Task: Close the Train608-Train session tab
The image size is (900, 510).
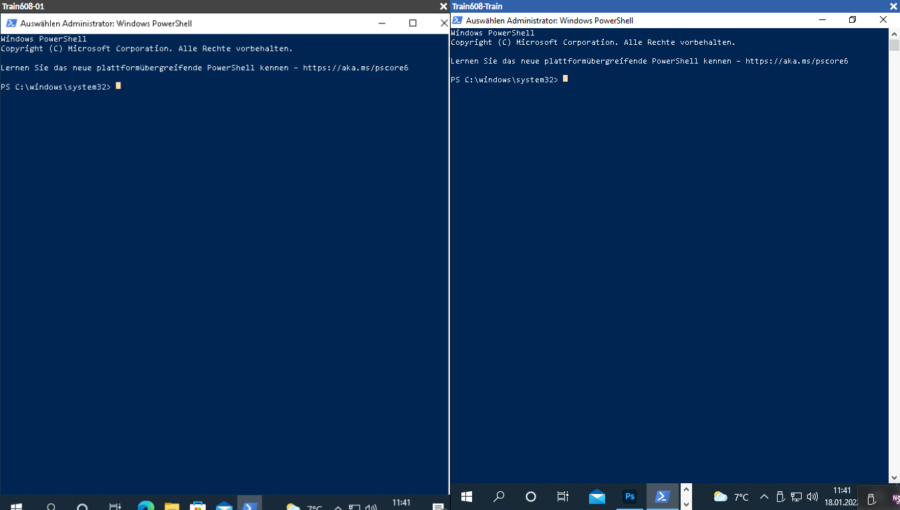Action: (x=894, y=6)
